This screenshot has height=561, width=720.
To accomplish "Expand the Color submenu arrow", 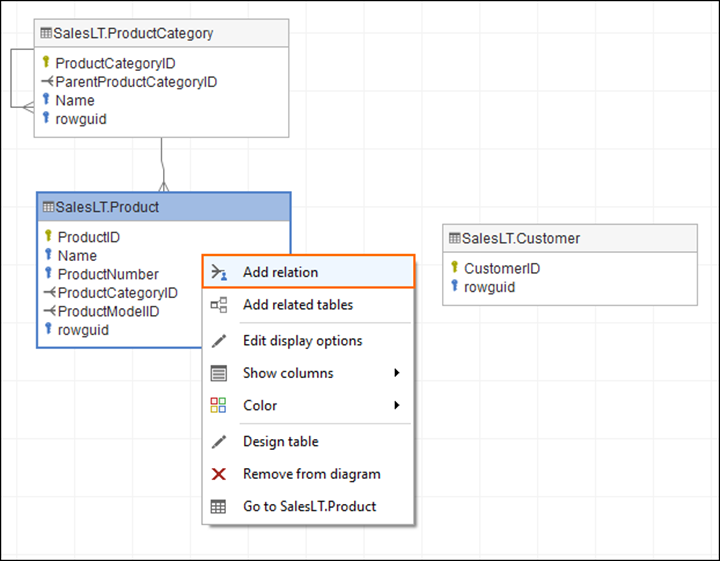I will click(x=397, y=405).
